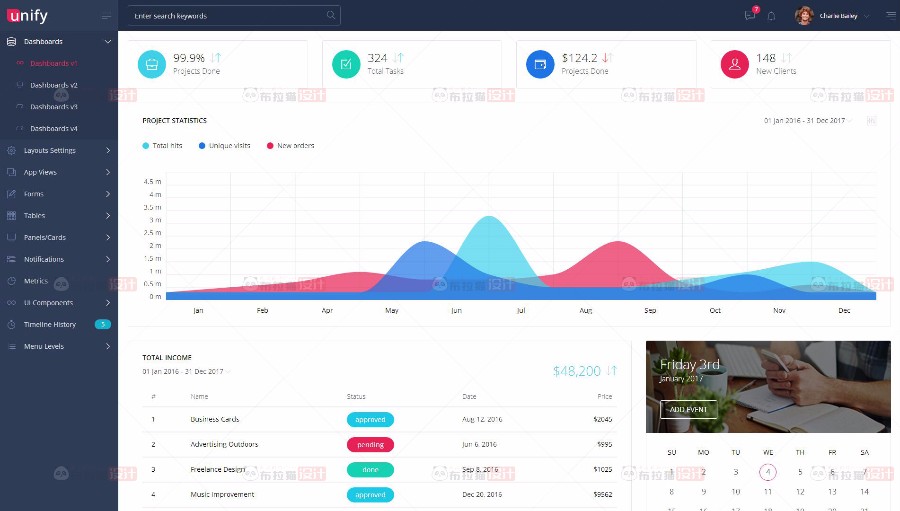The height and width of the screenshot is (511, 900).
Task: Open Total Income date range dropdown
Action: [187, 371]
